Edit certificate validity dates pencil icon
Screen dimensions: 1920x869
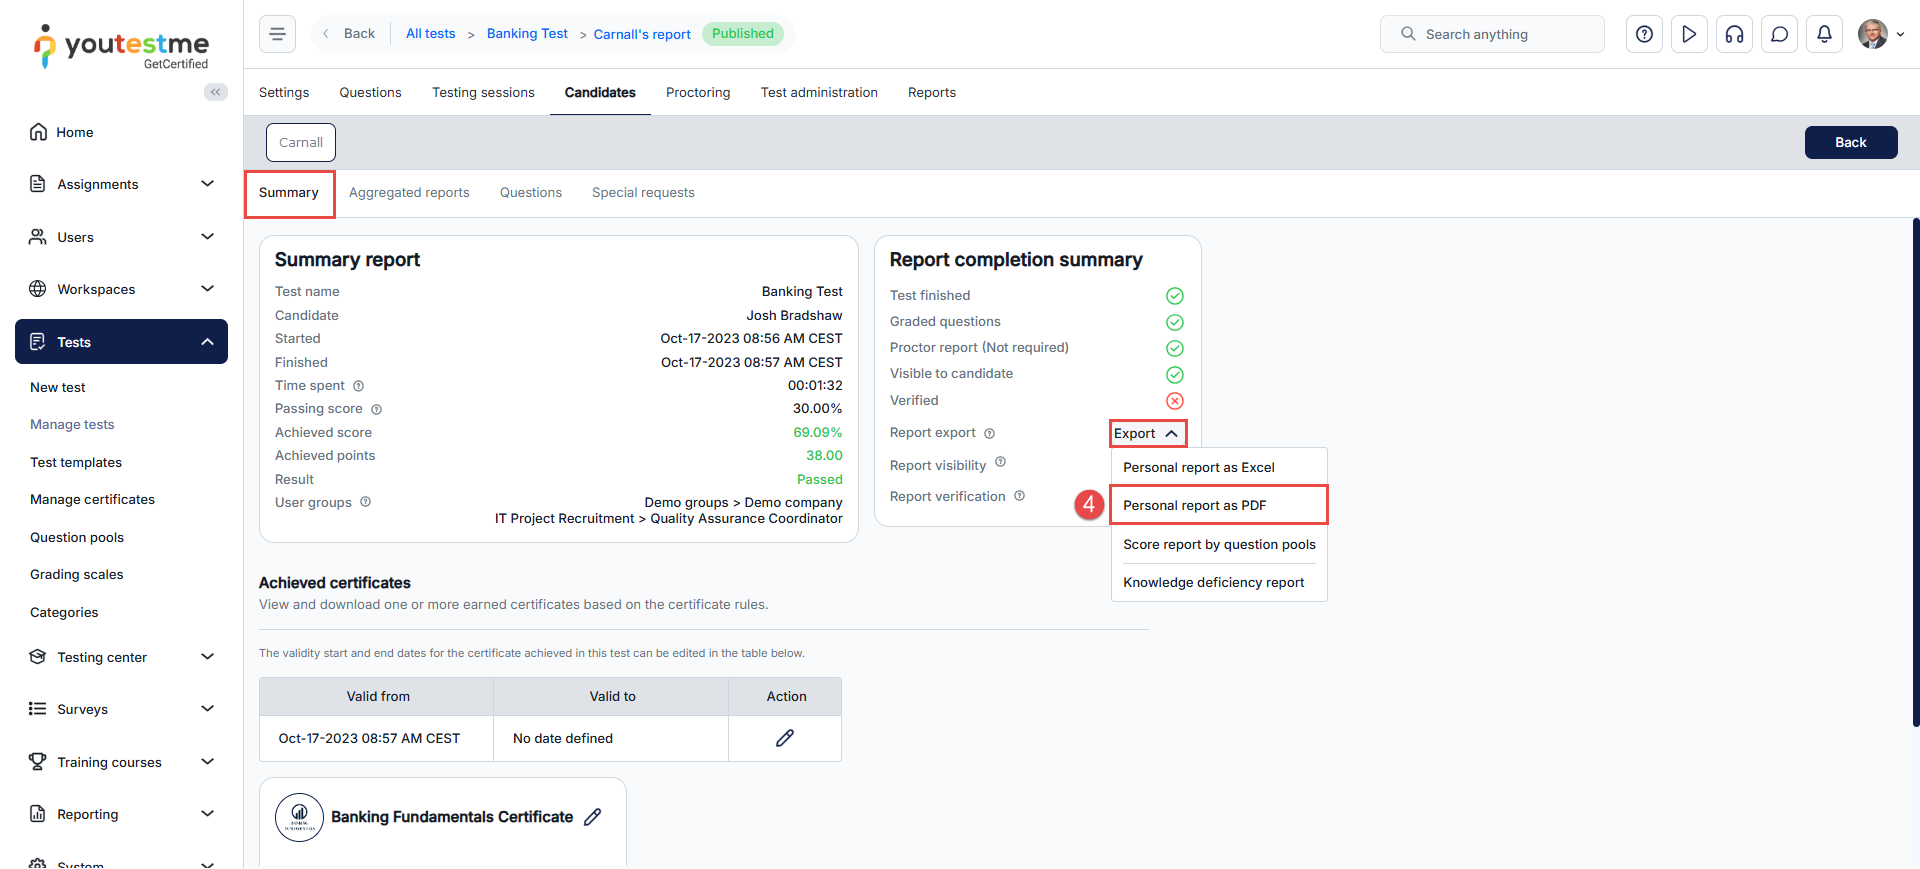pyautogui.click(x=785, y=738)
